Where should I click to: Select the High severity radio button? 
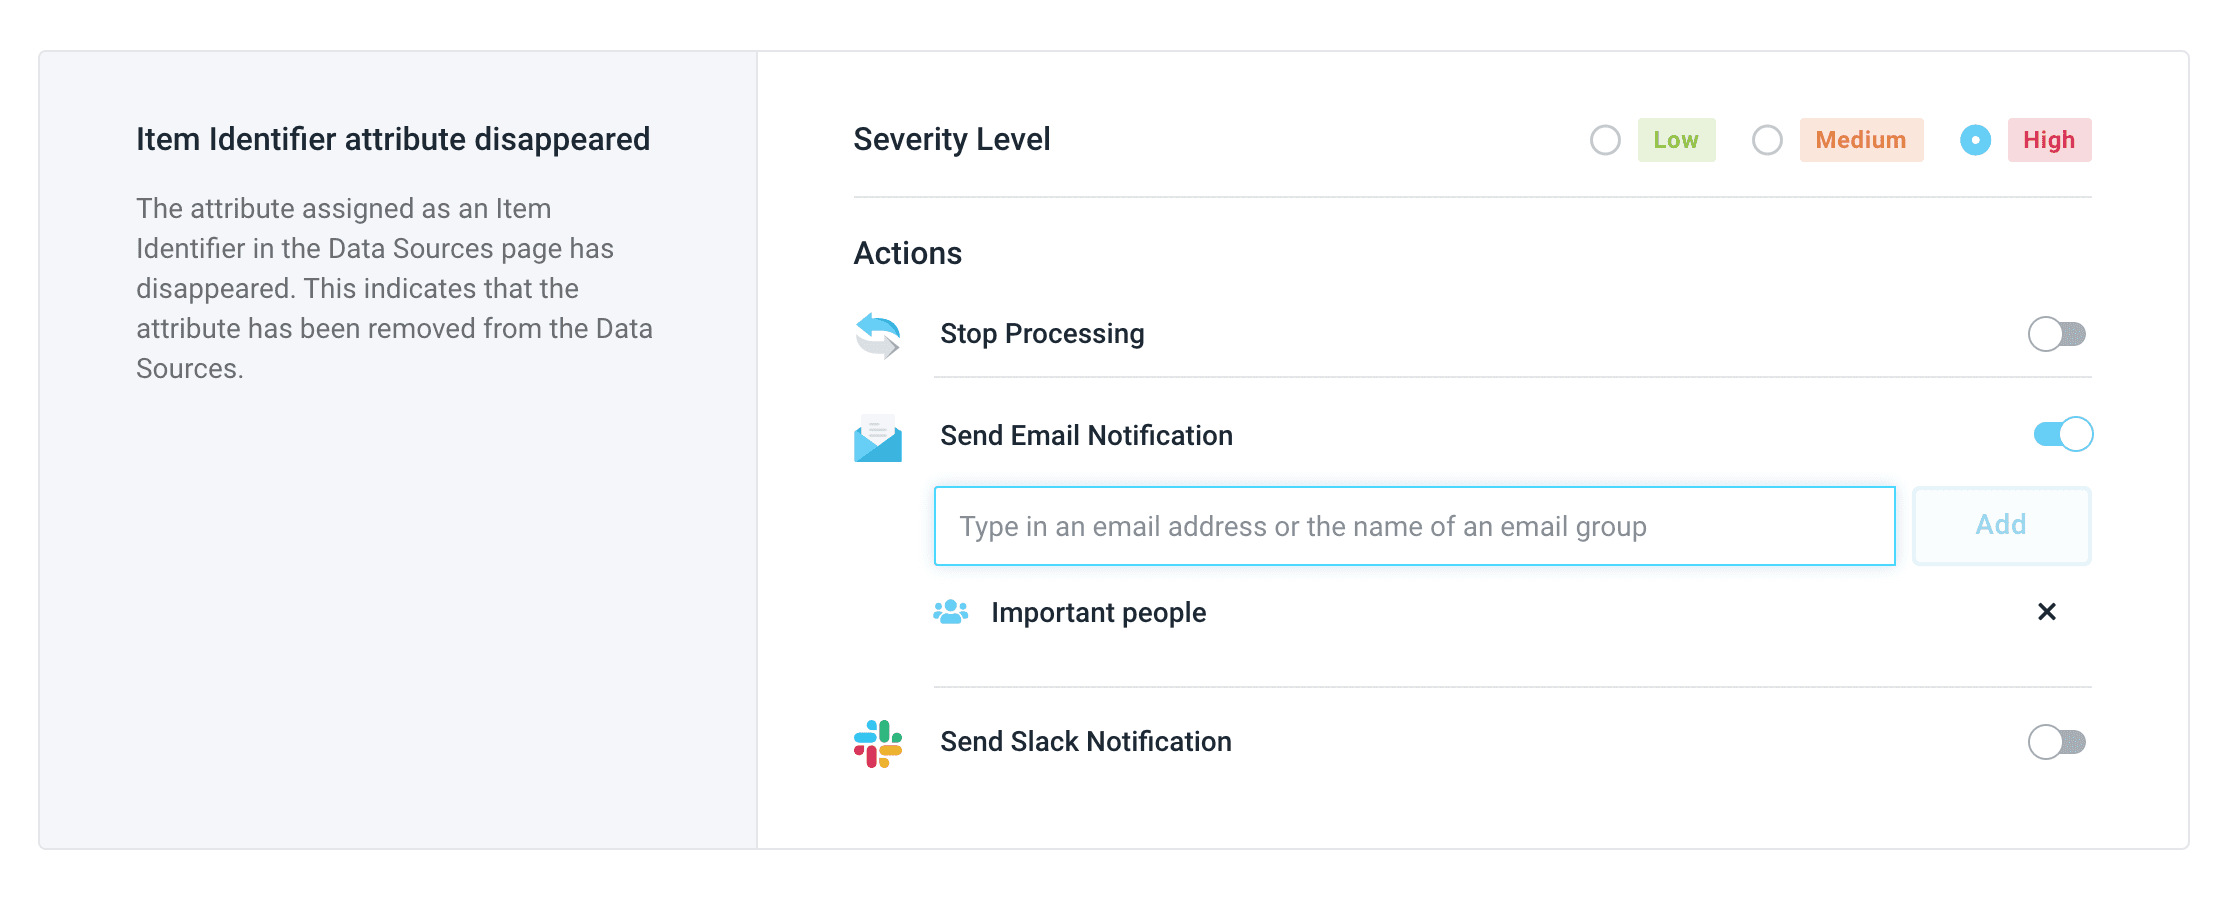coord(1975,140)
